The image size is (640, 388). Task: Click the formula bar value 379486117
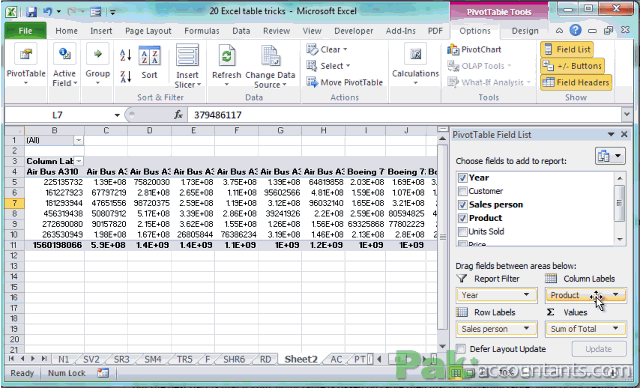coord(218,115)
